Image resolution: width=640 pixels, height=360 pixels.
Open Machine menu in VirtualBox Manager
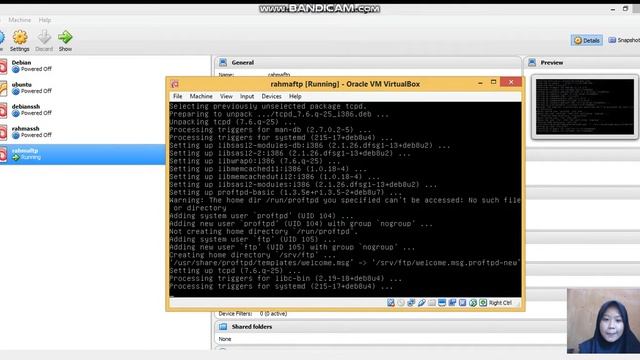[20, 20]
